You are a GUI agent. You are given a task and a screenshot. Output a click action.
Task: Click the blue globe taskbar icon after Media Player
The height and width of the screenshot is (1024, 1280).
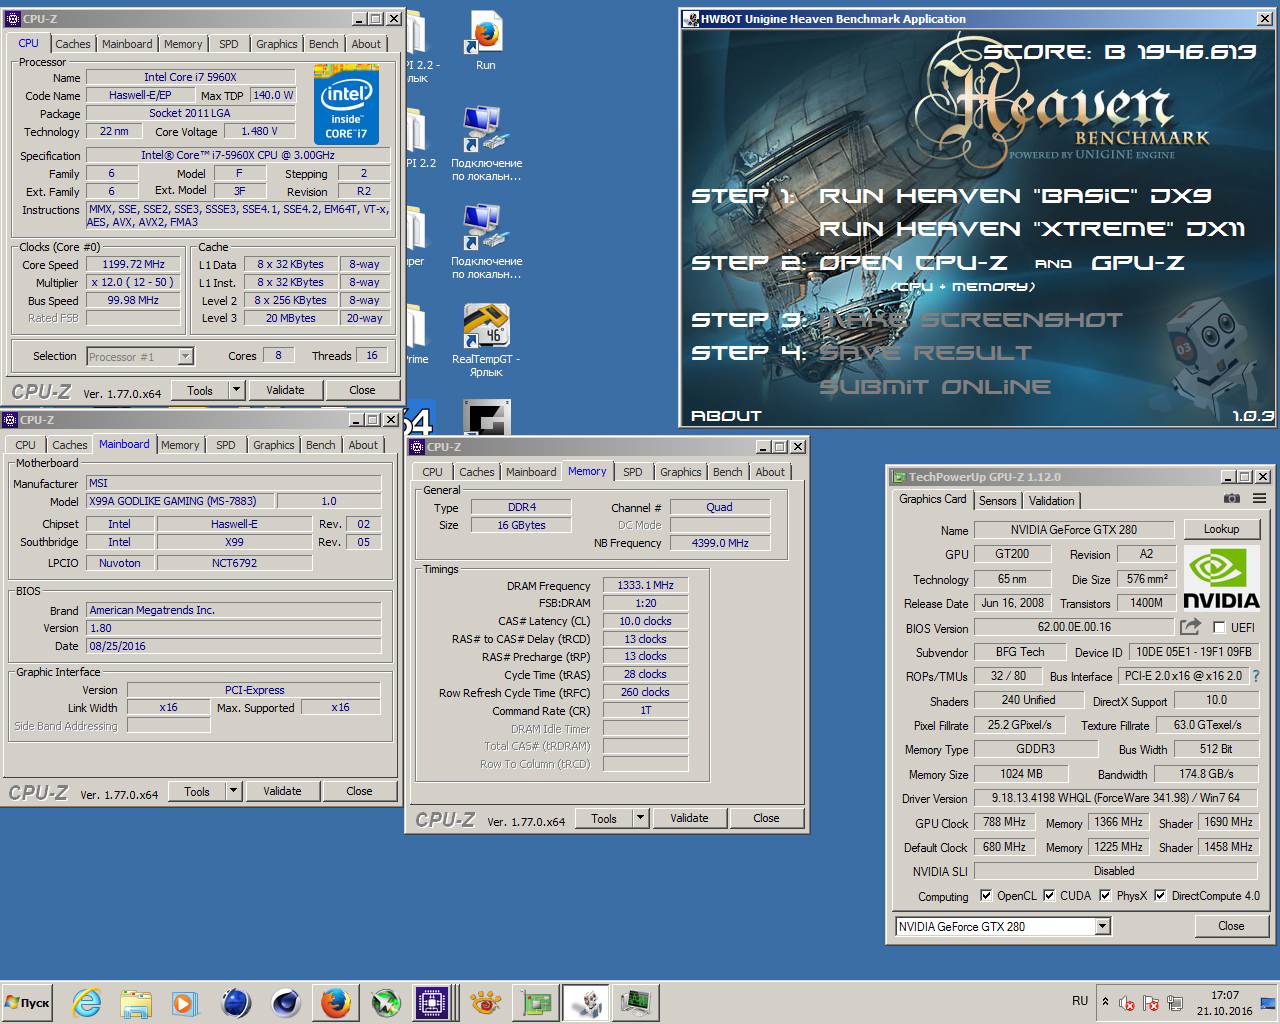[x=235, y=1002]
